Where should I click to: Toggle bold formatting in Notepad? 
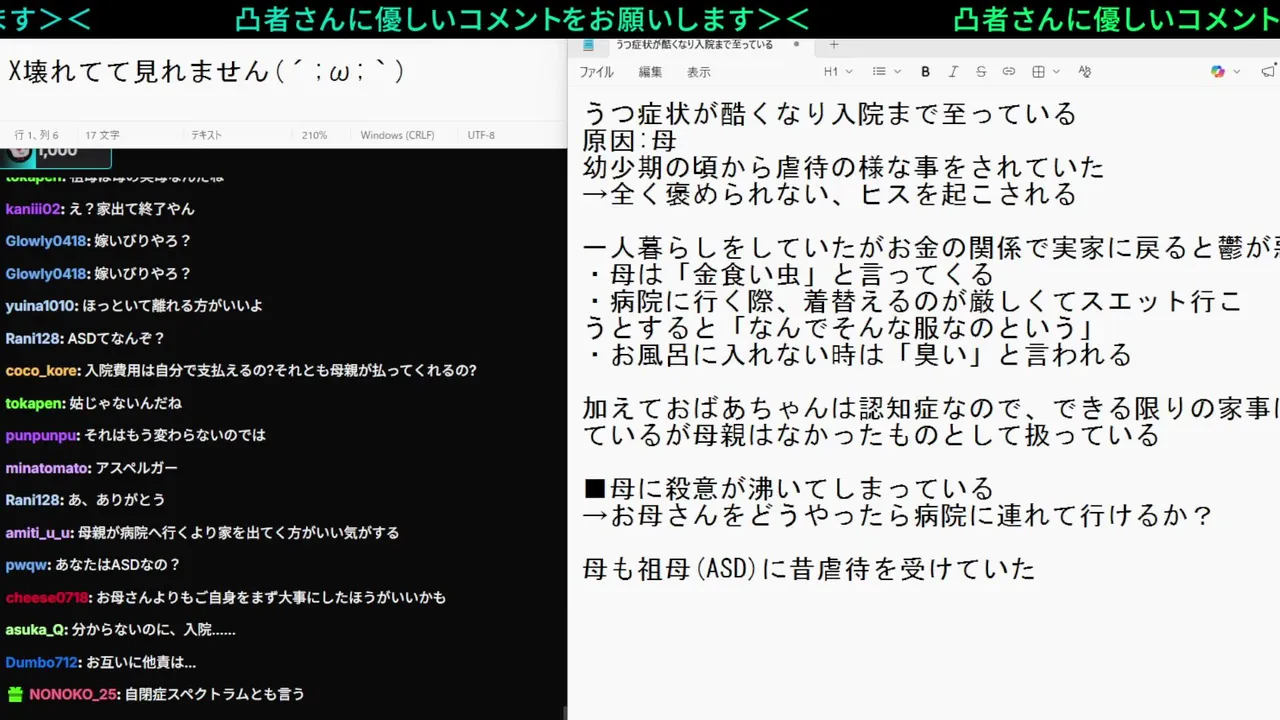point(926,72)
